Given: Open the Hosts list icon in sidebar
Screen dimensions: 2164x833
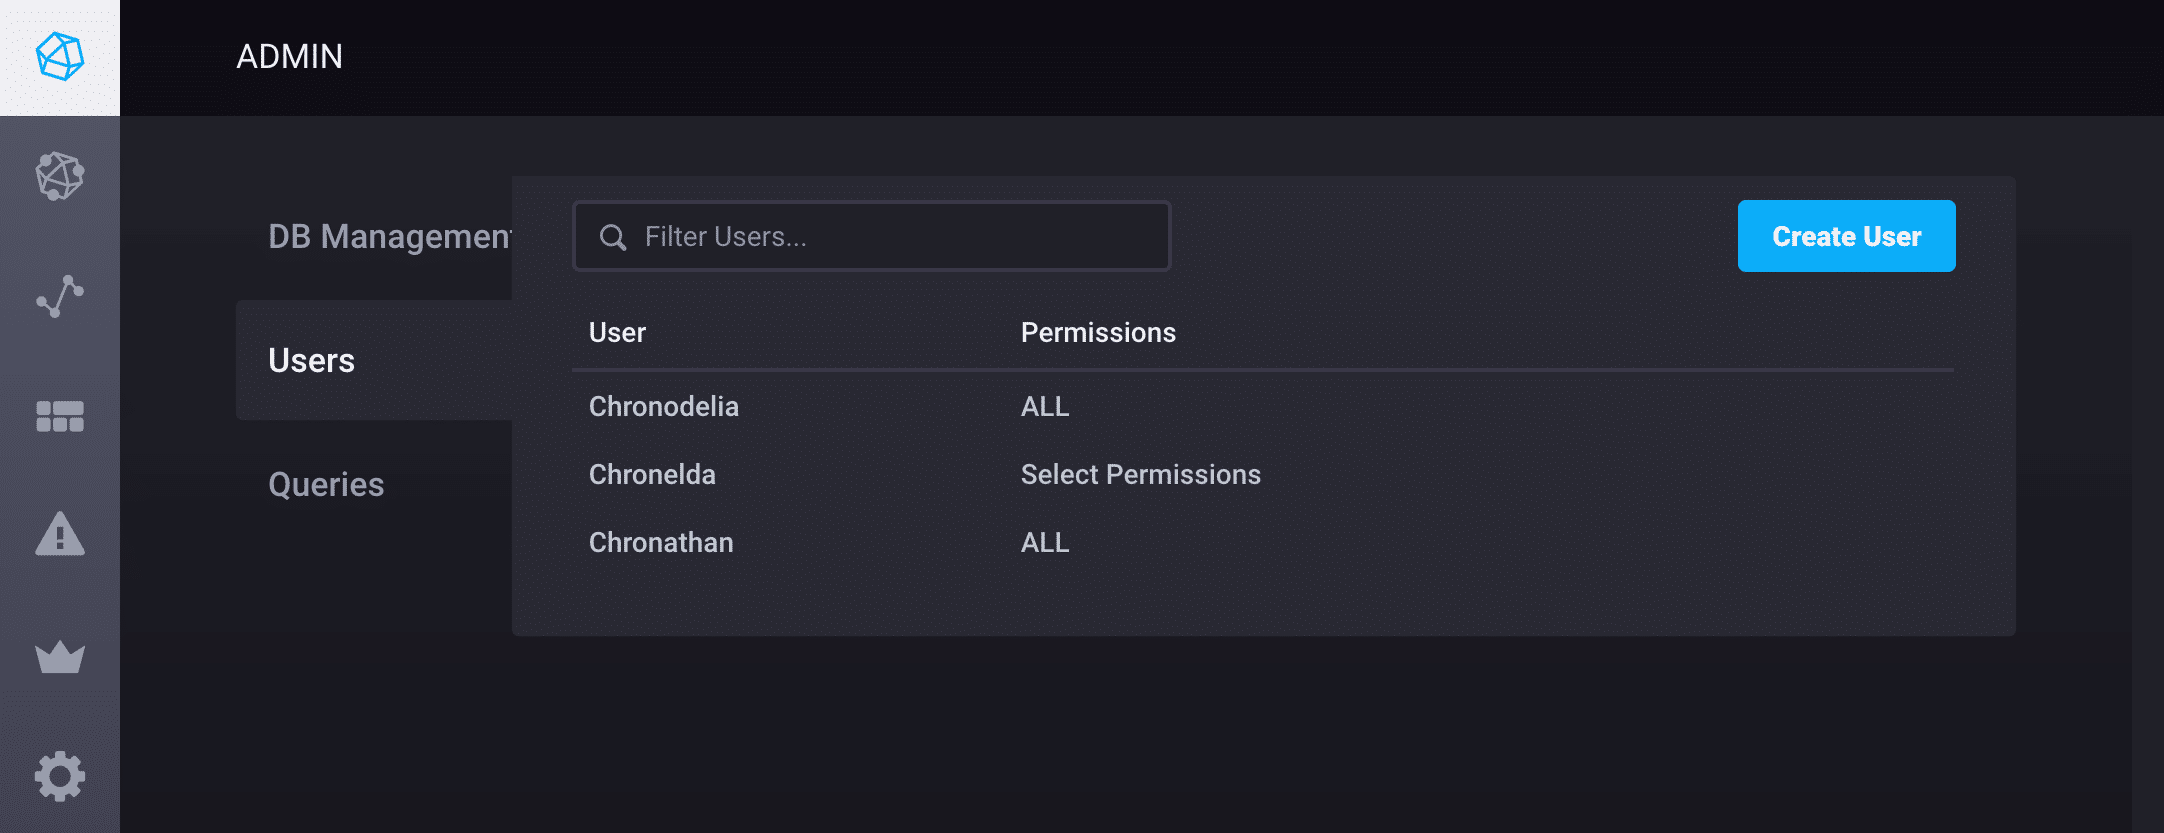Looking at the screenshot, I should [x=60, y=177].
